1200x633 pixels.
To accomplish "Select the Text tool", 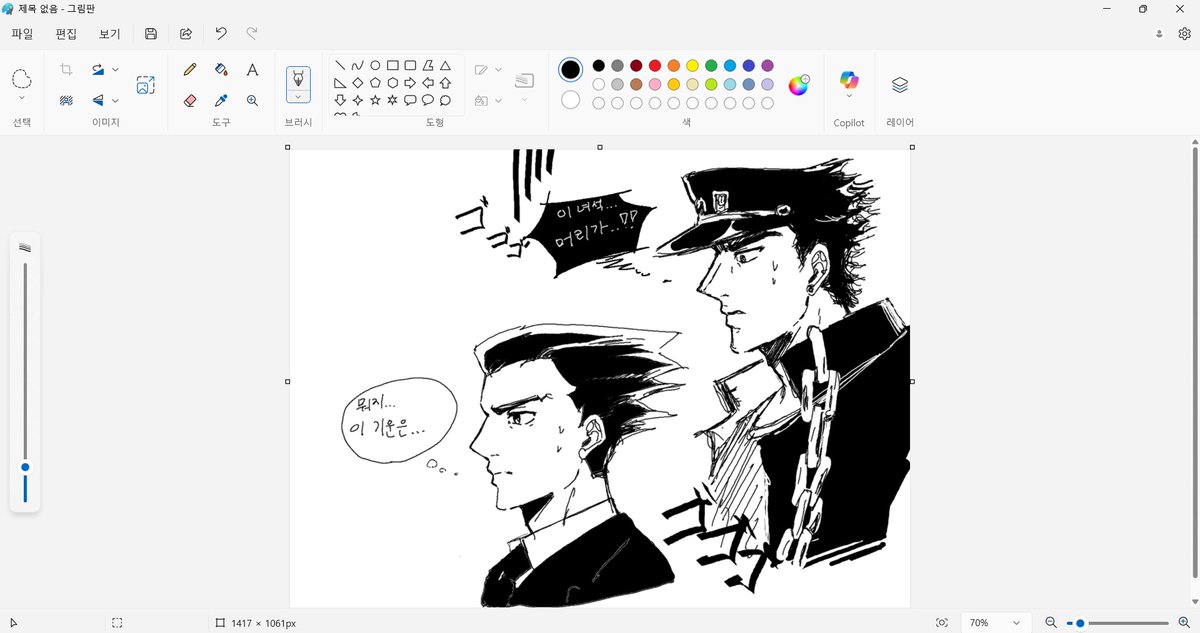I will [x=252, y=70].
